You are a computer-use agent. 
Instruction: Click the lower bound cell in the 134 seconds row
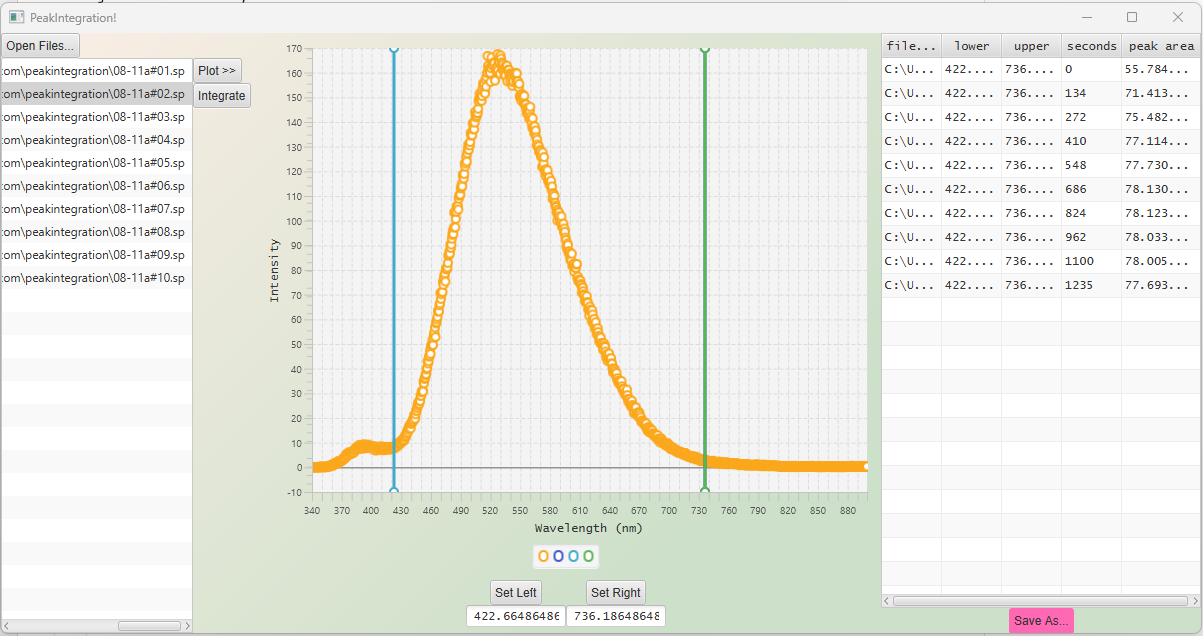pyautogui.click(x=971, y=93)
